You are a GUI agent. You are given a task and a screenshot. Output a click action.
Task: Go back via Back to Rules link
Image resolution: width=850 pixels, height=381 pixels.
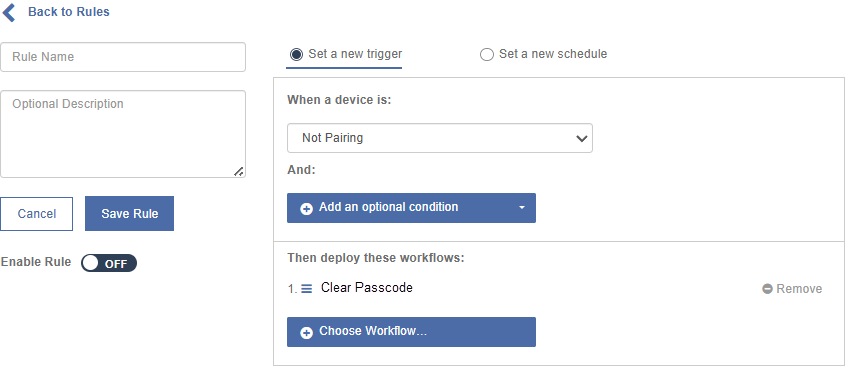click(x=68, y=12)
